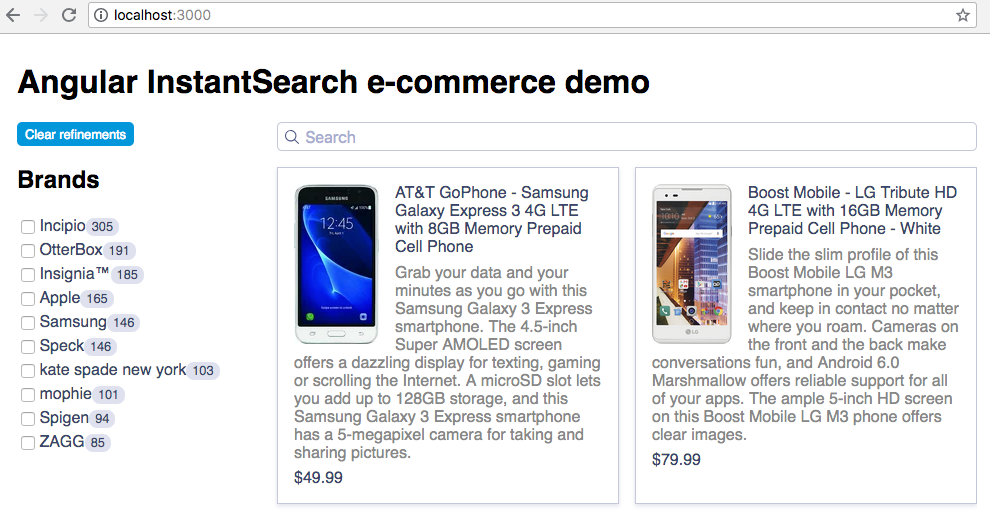This screenshot has height=520, width=990.
Task: Check the ZAGG brand checkbox
Action: coord(28,443)
